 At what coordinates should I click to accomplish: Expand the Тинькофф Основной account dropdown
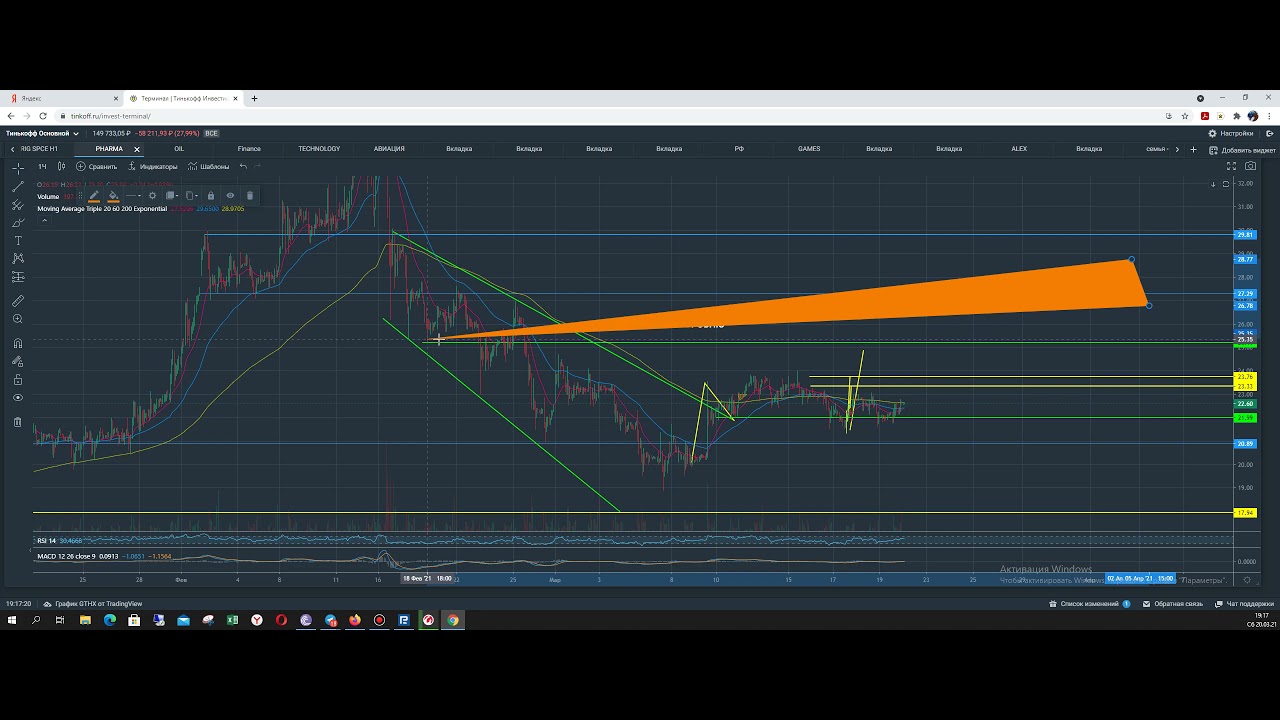pos(42,133)
